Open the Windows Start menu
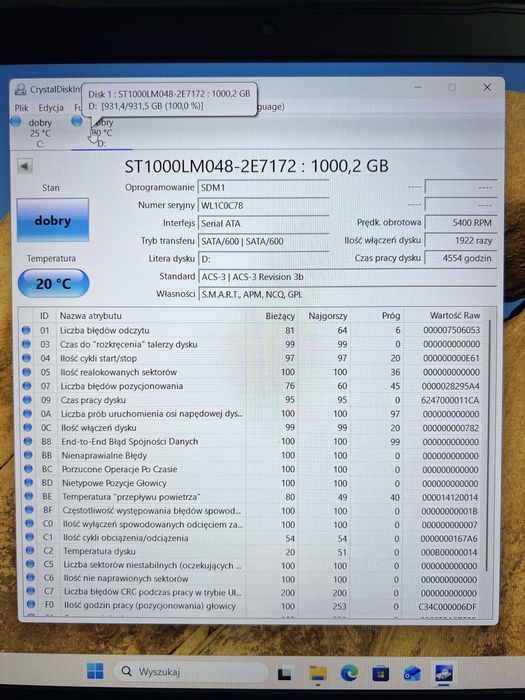Screen dimensions: 525x700 coord(95,671)
